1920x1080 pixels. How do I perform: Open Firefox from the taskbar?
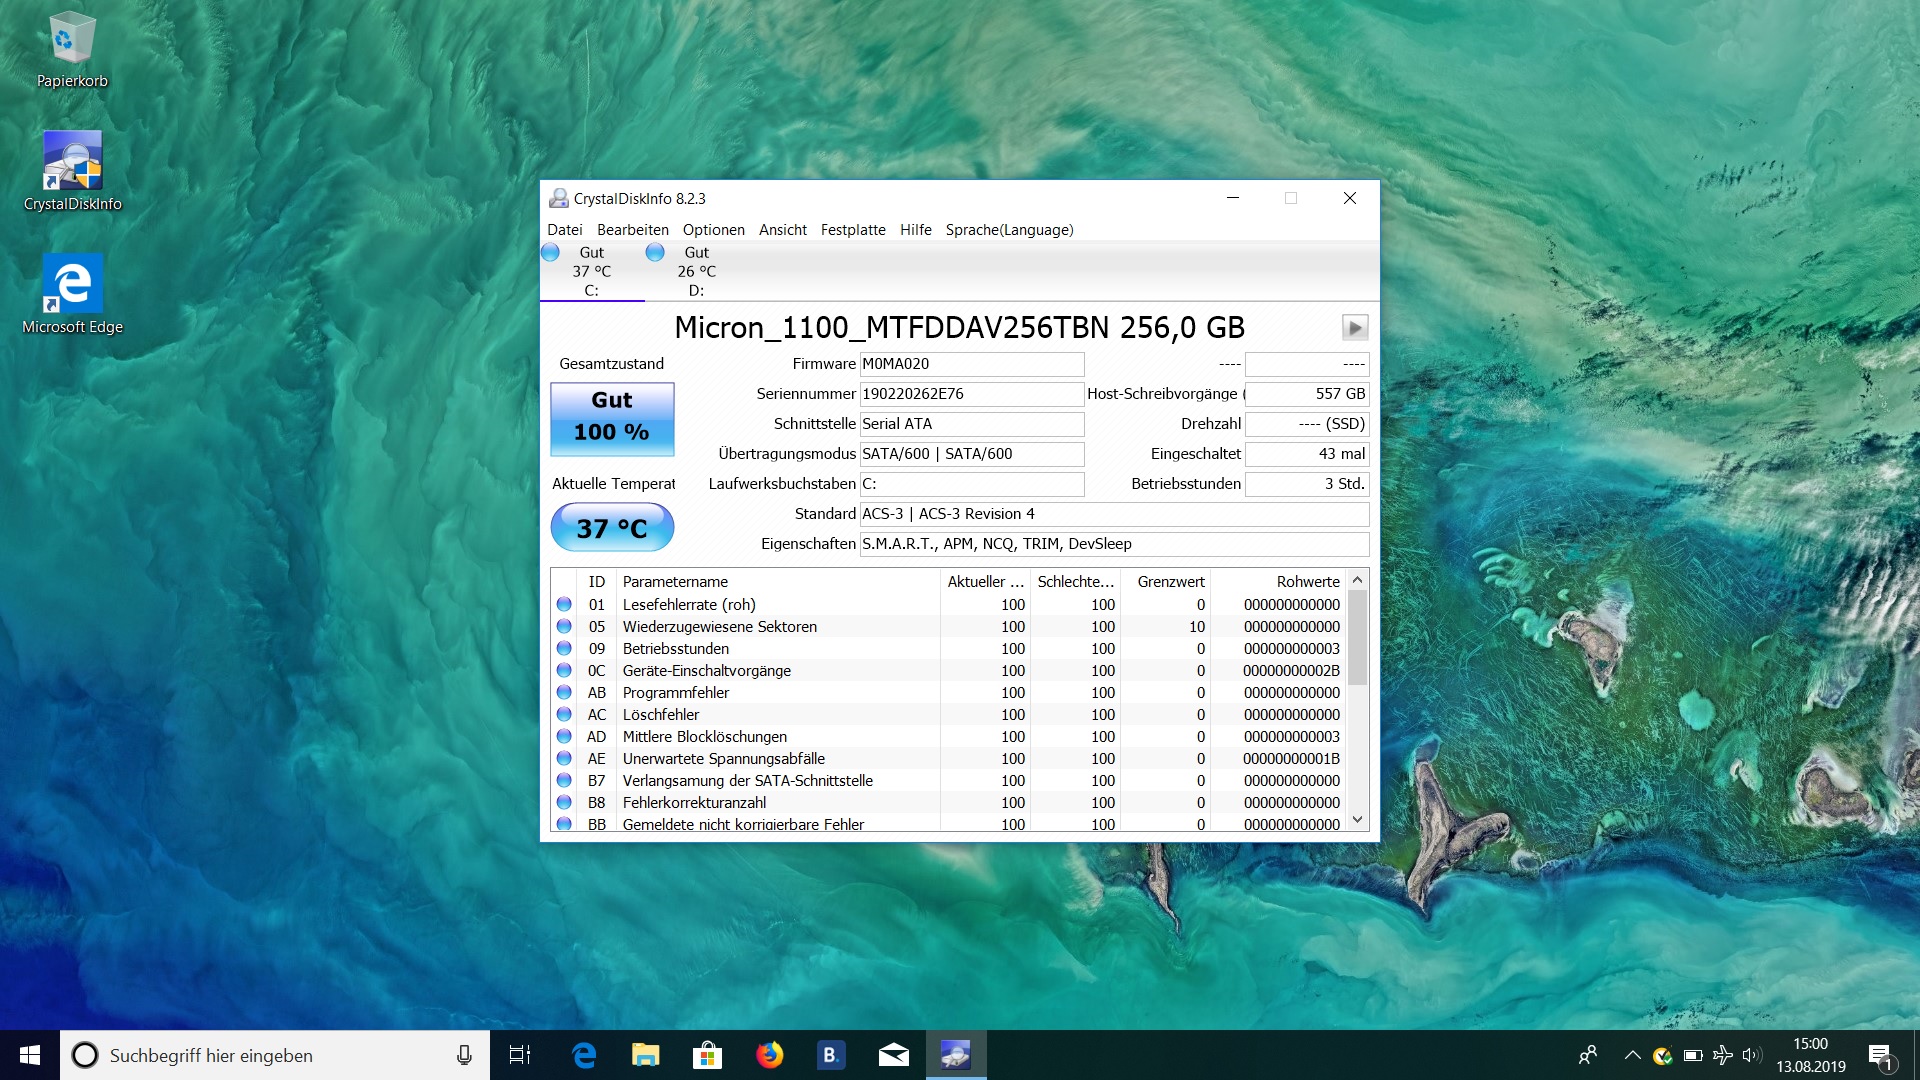[769, 1055]
